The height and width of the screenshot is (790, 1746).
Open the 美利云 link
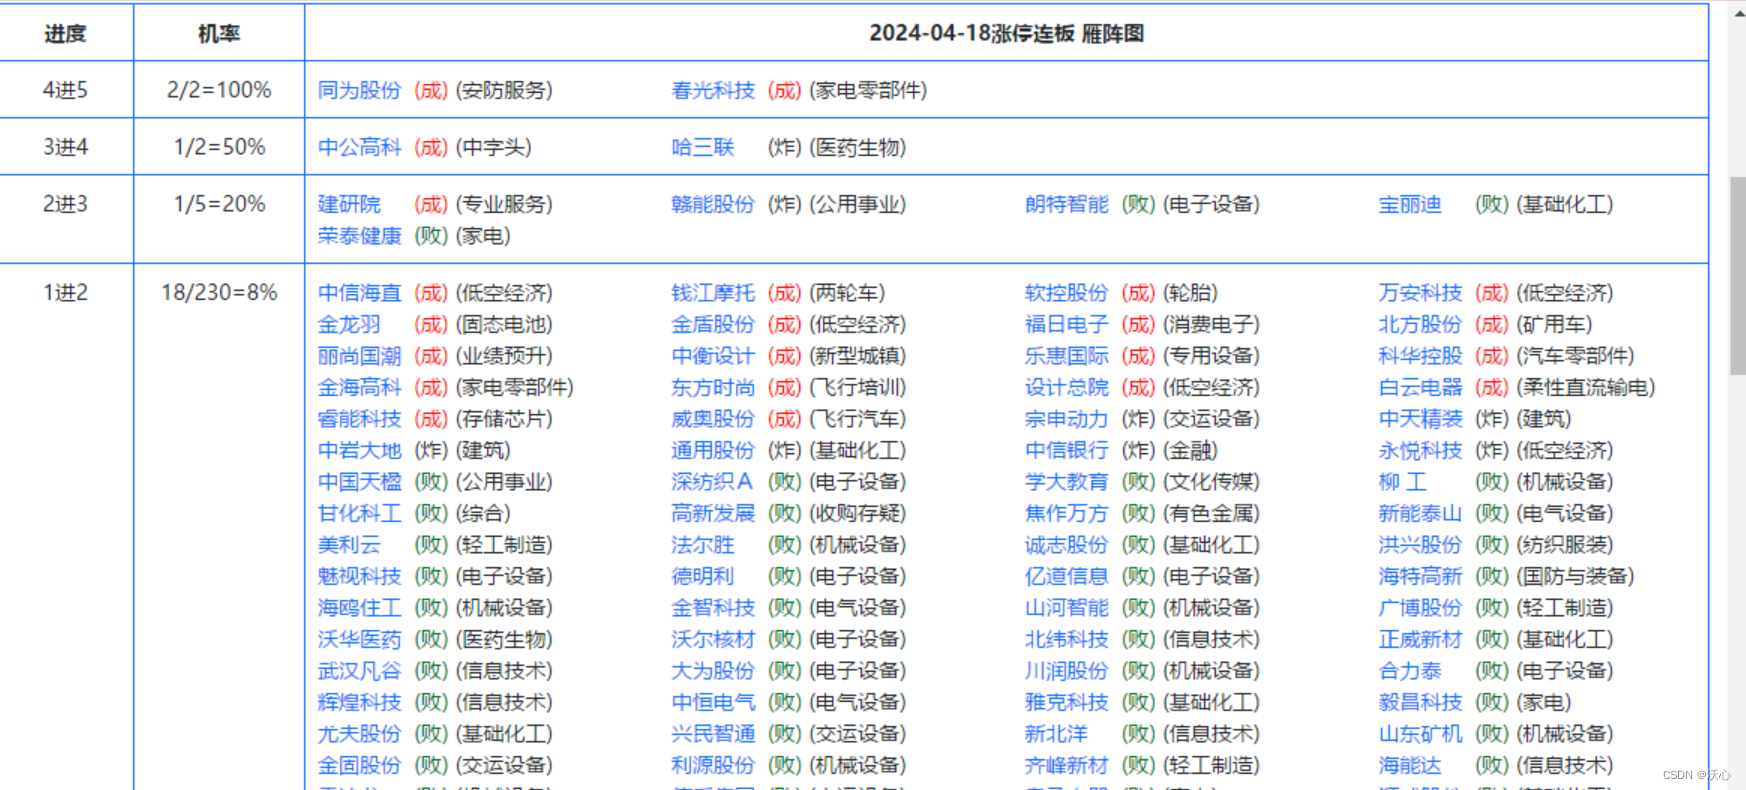click(349, 545)
